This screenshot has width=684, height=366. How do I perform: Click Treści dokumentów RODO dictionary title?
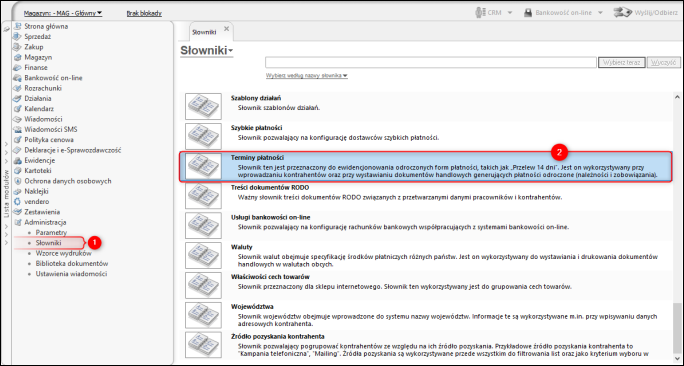coord(270,188)
